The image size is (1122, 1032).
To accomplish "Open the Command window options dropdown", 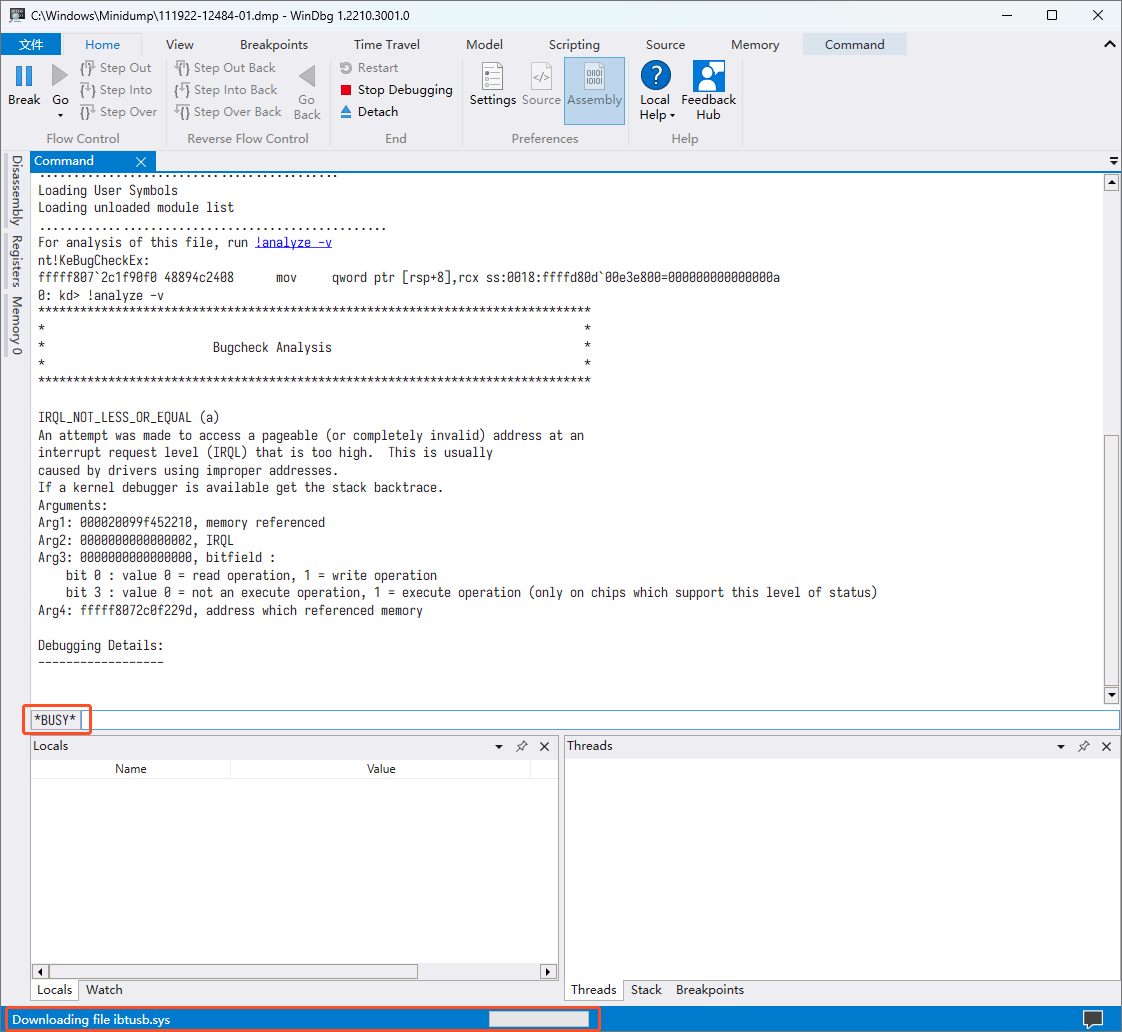I will (1113, 161).
